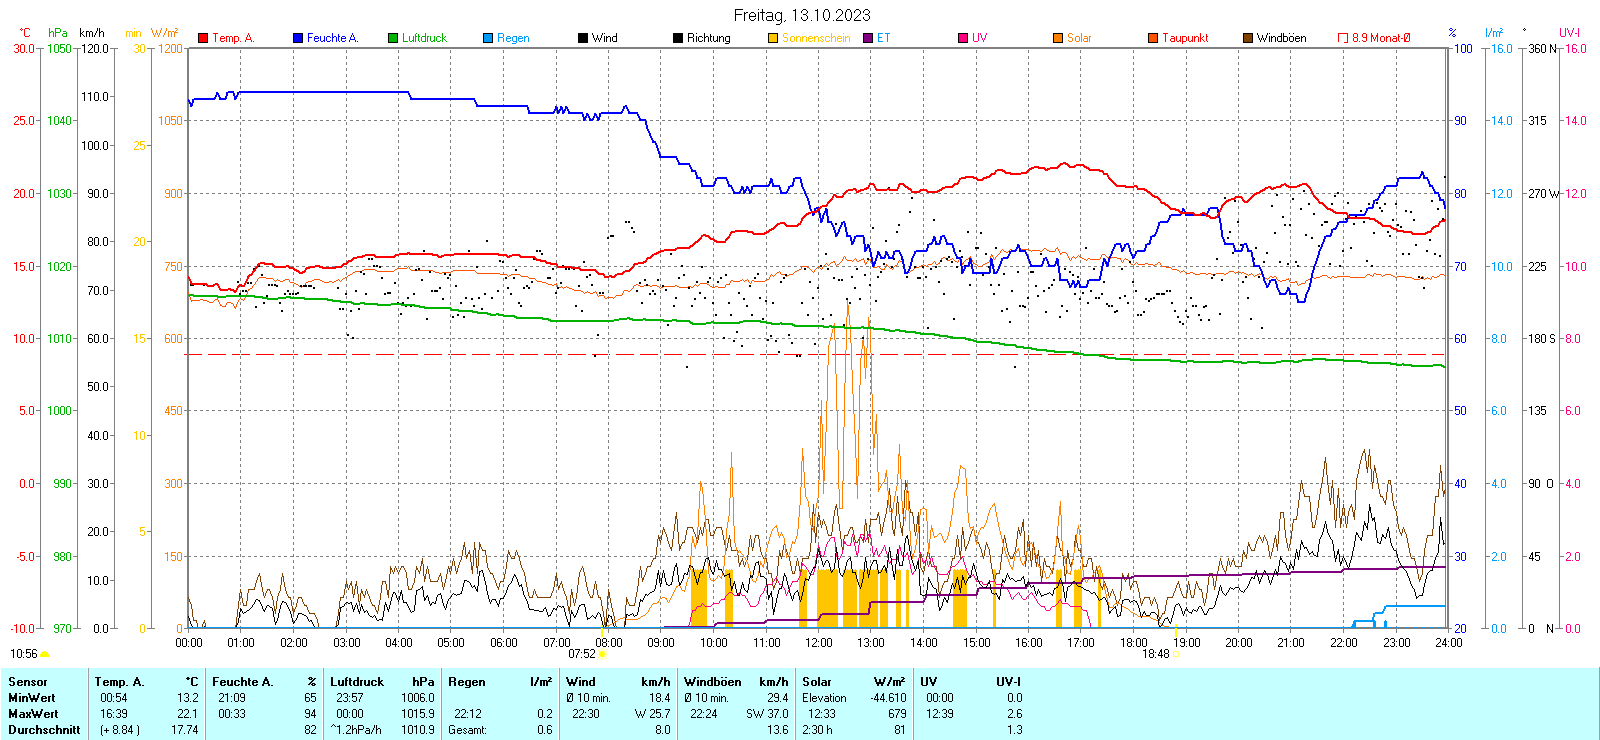Click the red Temp. A. legend square
This screenshot has width=1600, height=740.
coord(203,38)
